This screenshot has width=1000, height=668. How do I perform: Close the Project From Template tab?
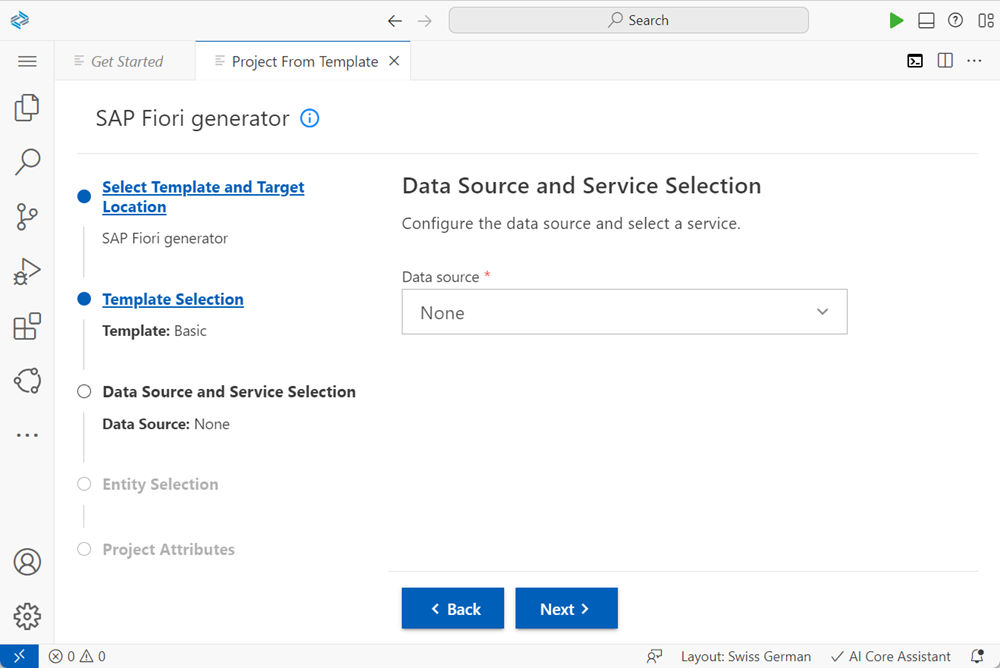click(394, 61)
